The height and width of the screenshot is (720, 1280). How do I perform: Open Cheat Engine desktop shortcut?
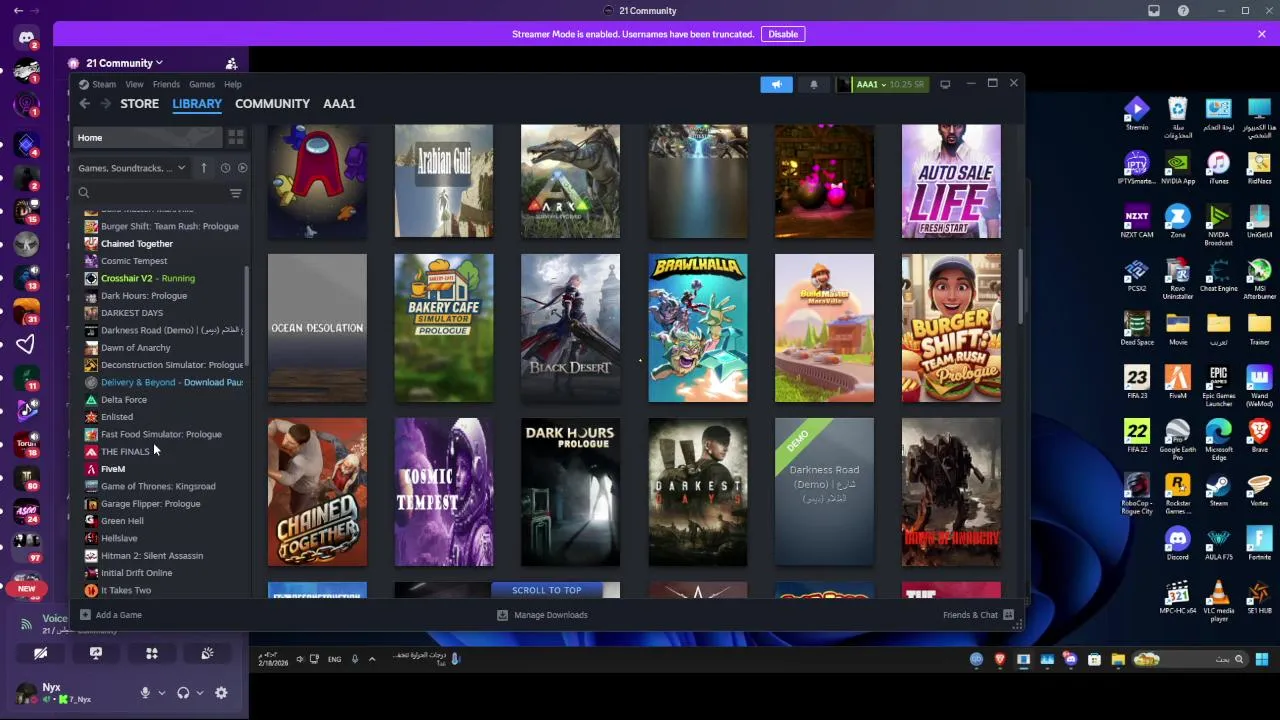(1218, 276)
